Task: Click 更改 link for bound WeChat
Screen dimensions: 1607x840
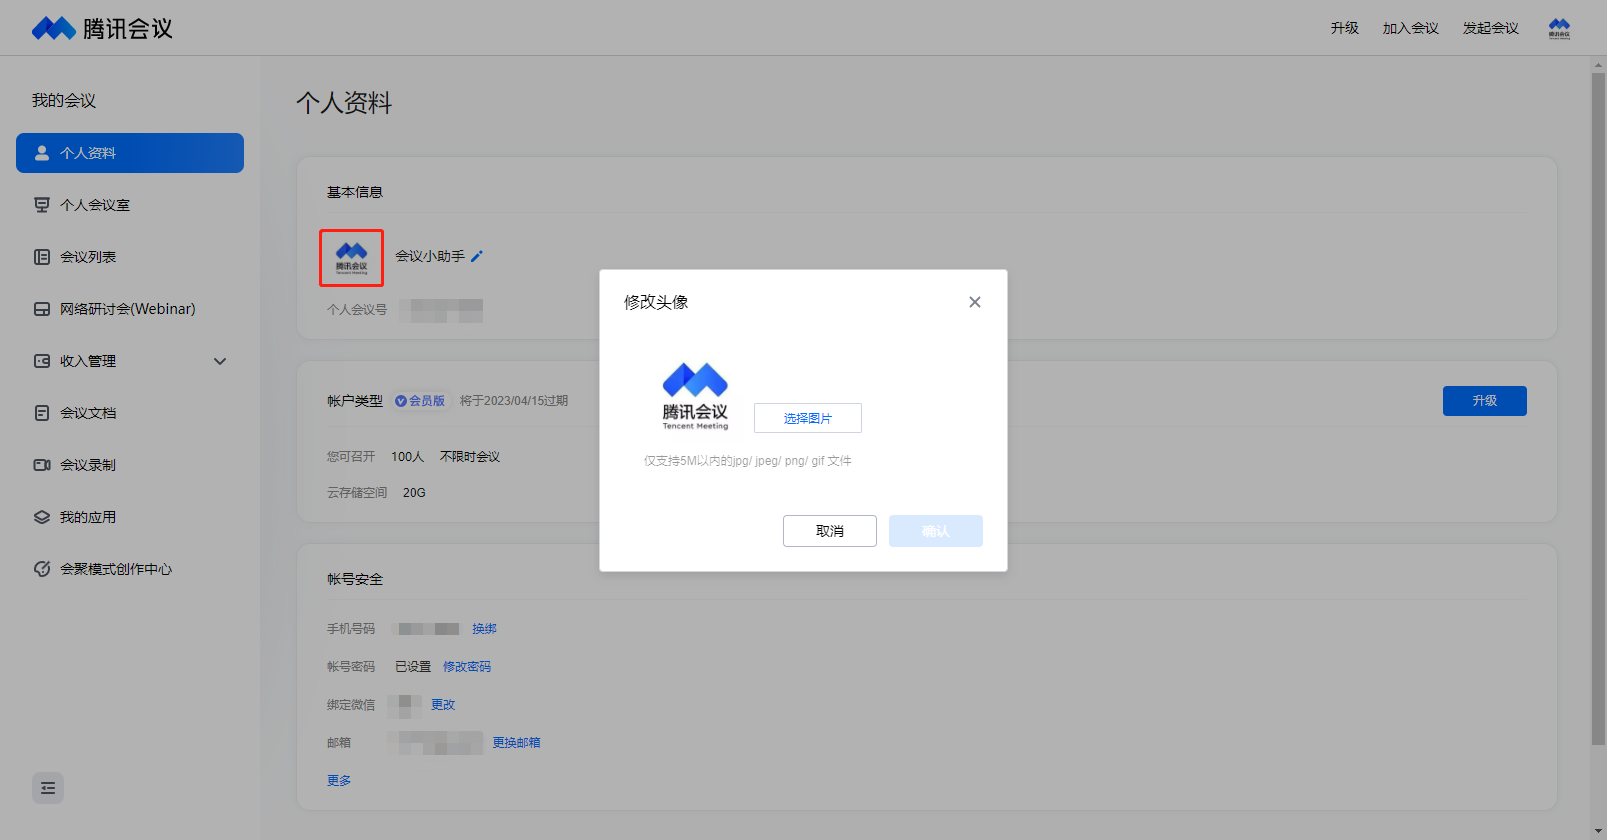Action: (x=443, y=705)
